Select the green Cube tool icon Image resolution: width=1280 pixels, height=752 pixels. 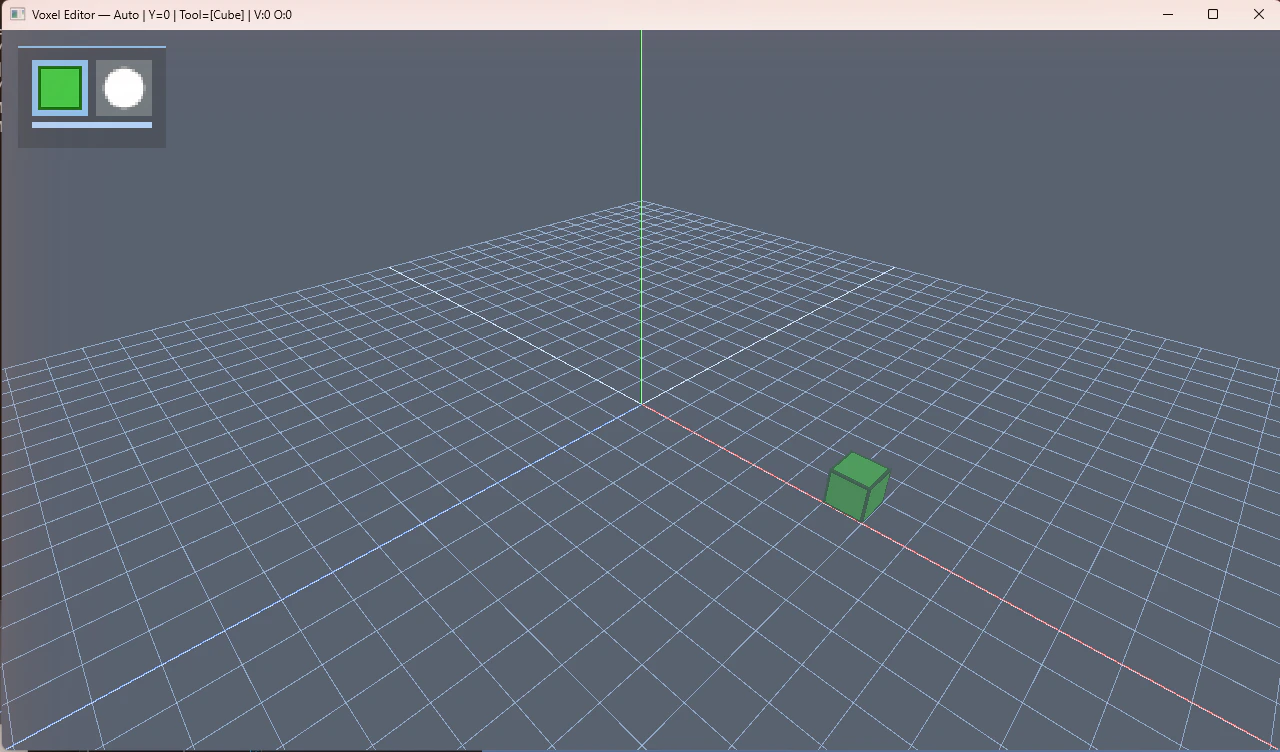[60, 88]
